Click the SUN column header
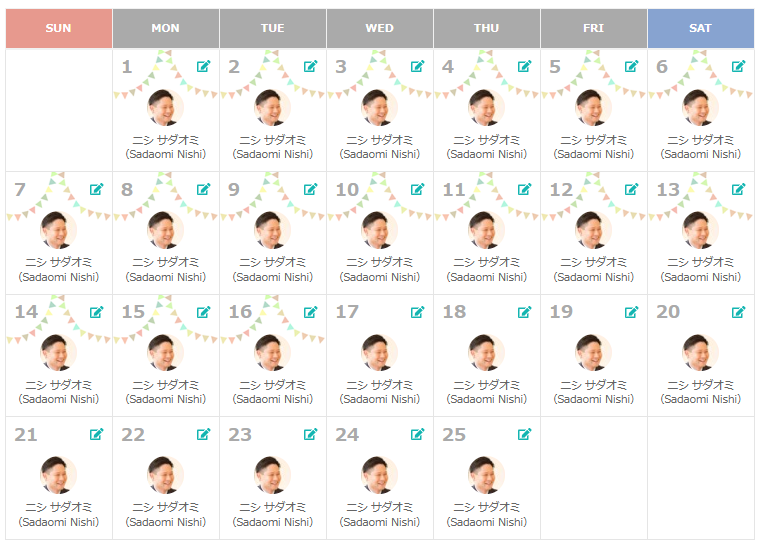This screenshot has width=762, height=547. click(59, 28)
